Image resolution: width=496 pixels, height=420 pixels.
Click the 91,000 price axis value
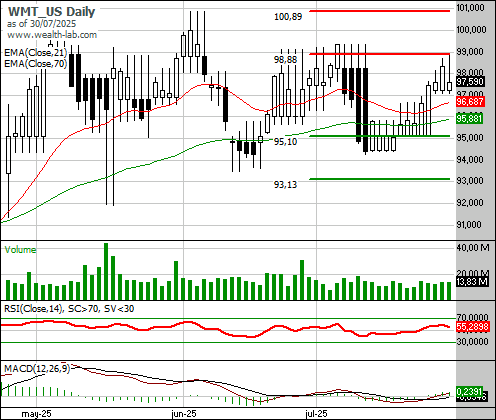pyautogui.click(x=469, y=225)
